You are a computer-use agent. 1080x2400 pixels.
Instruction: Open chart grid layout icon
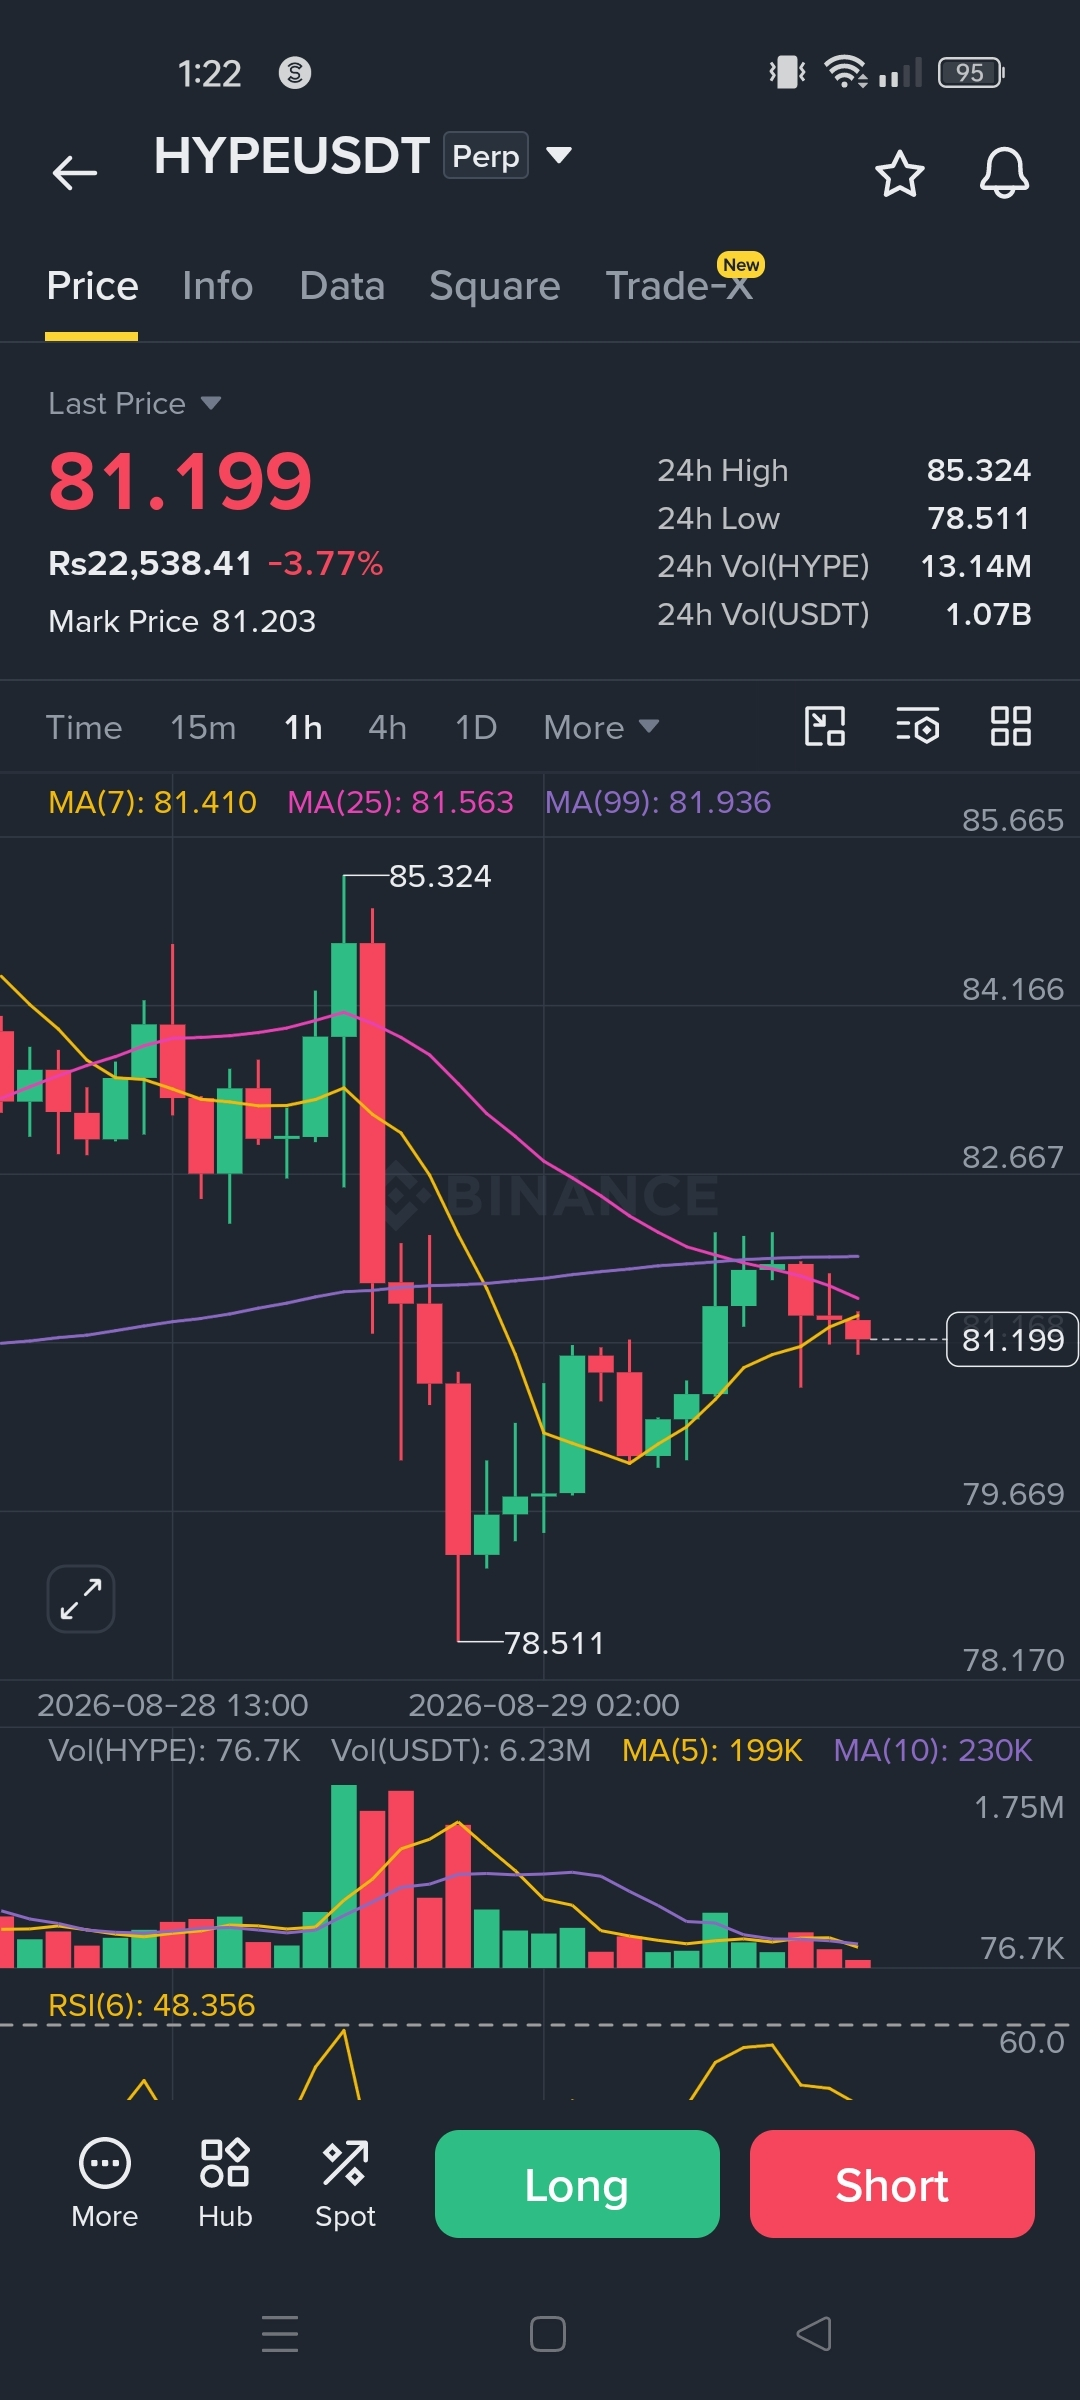pyautogui.click(x=1010, y=726)
